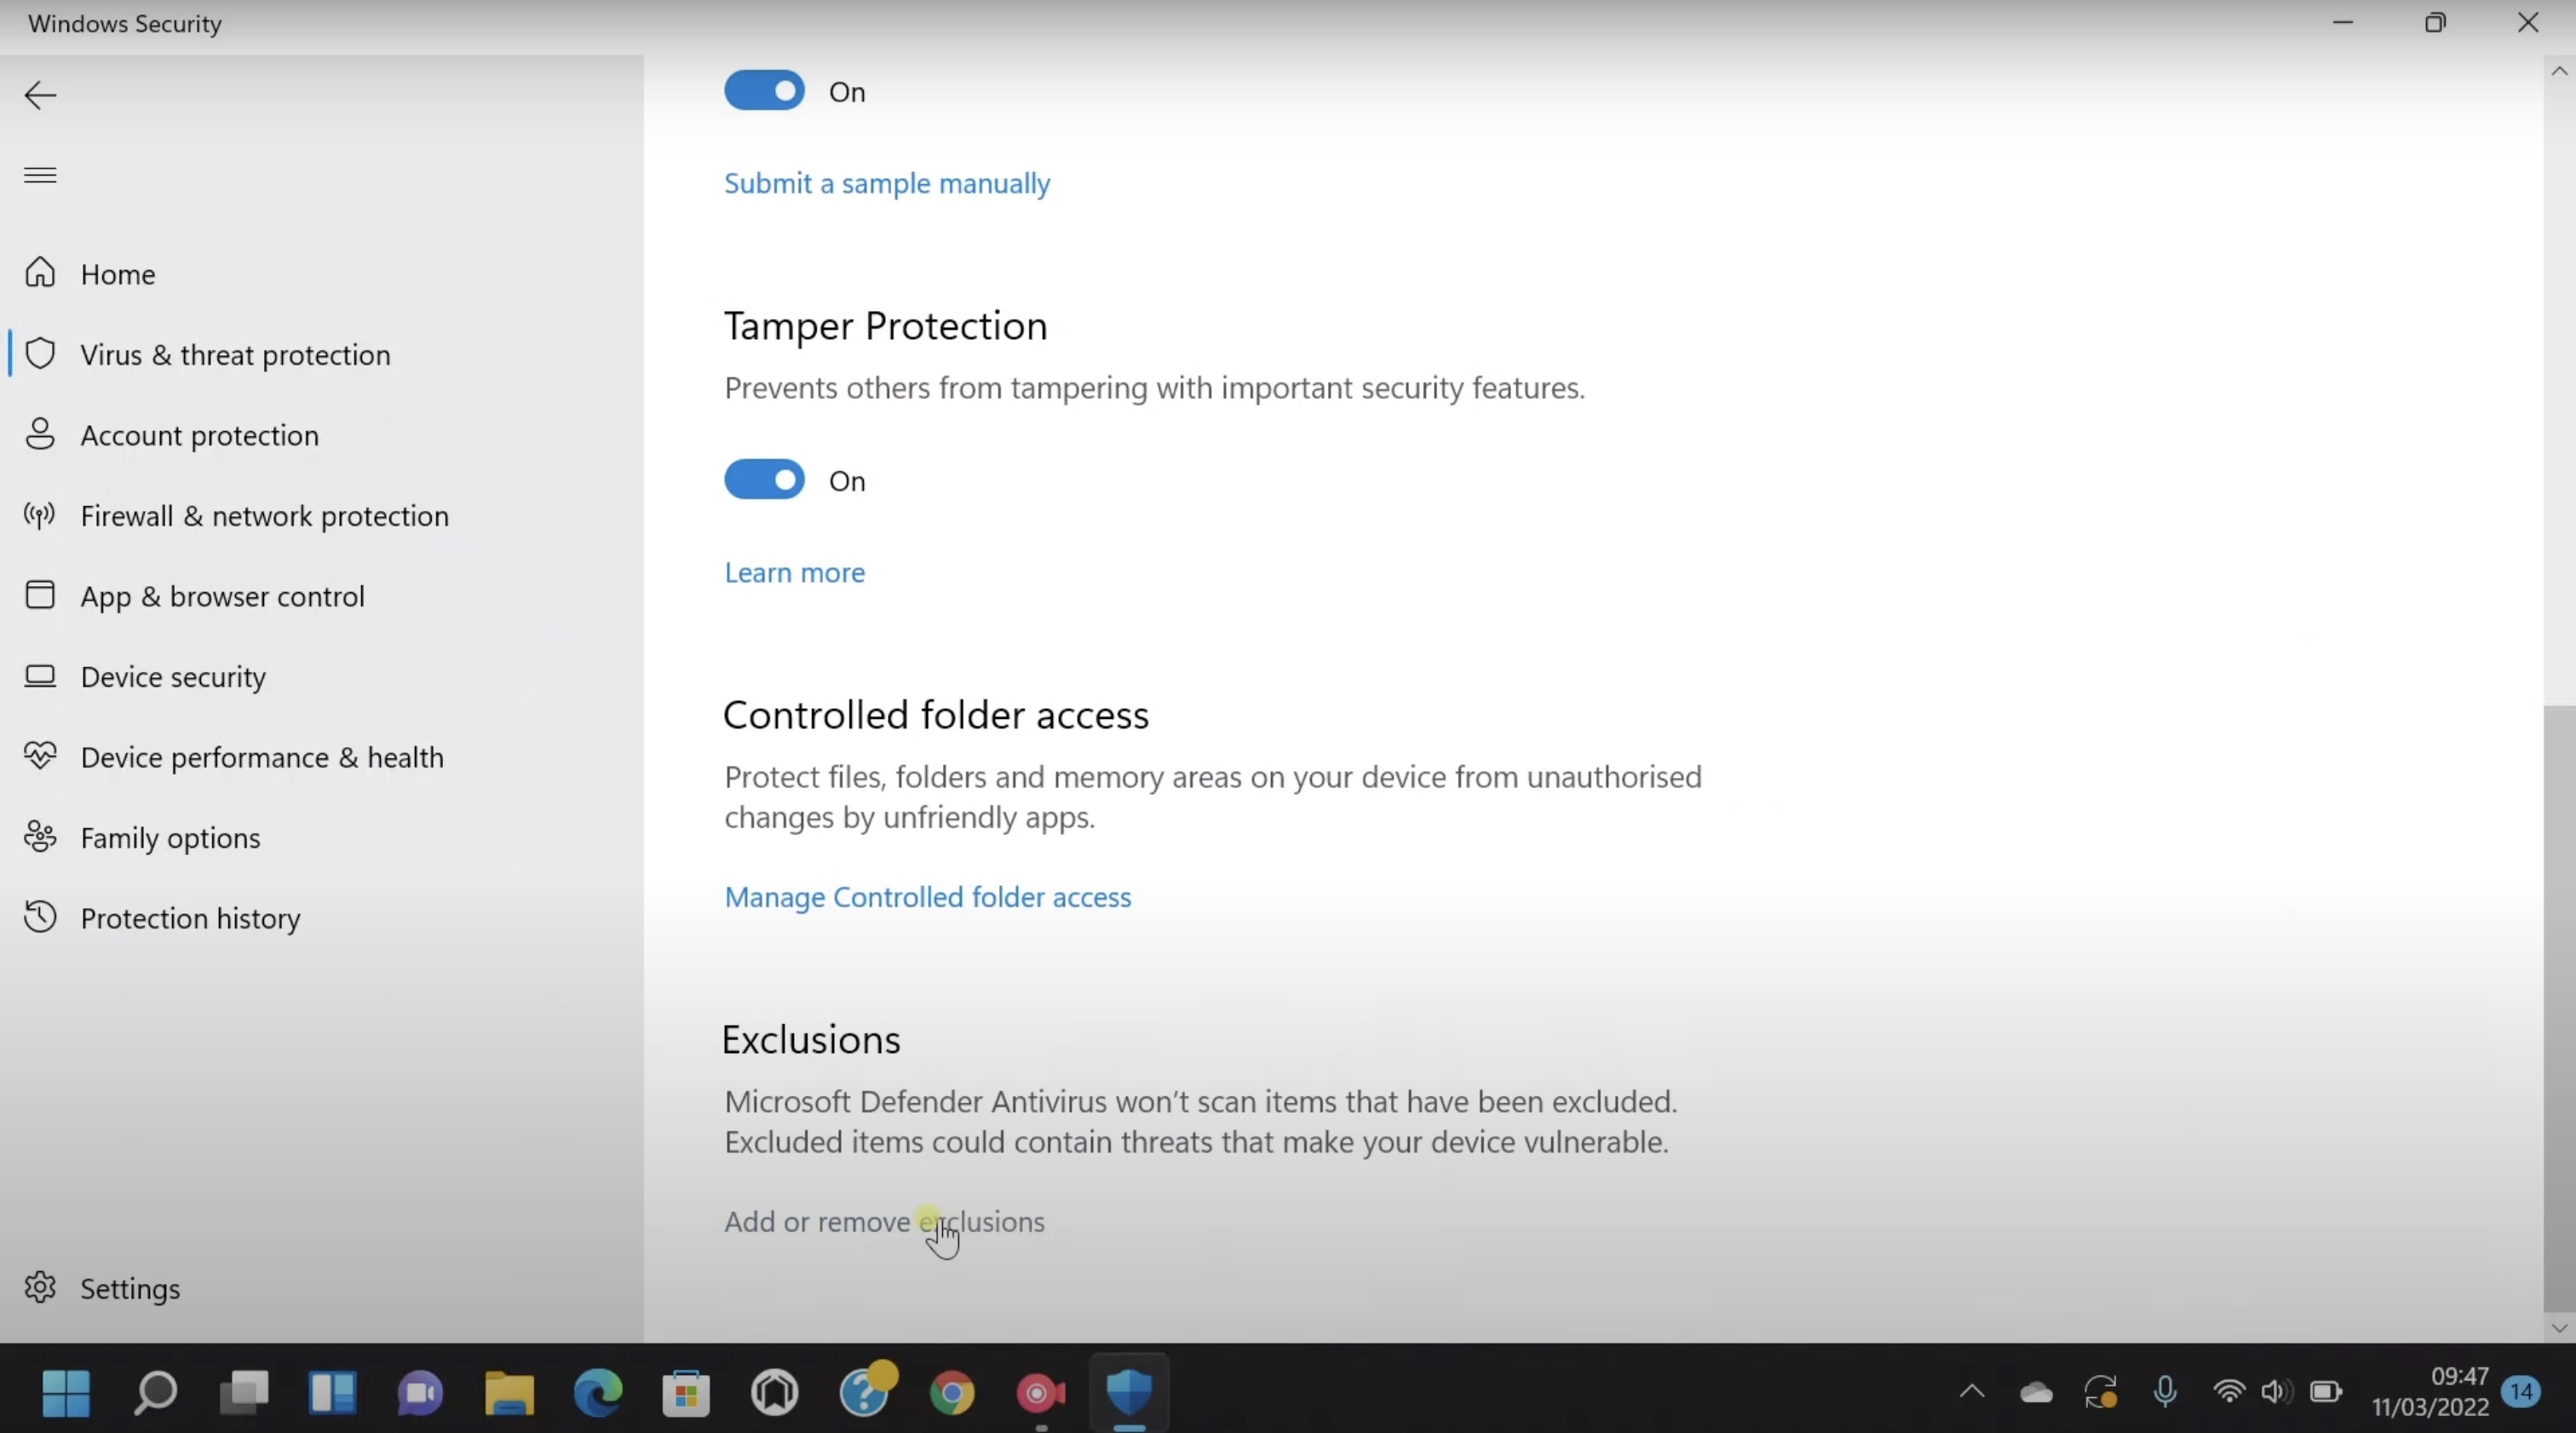Open Device performance & health section
The width and height of the screenshot is (2576, 1433).
[262, 757]
